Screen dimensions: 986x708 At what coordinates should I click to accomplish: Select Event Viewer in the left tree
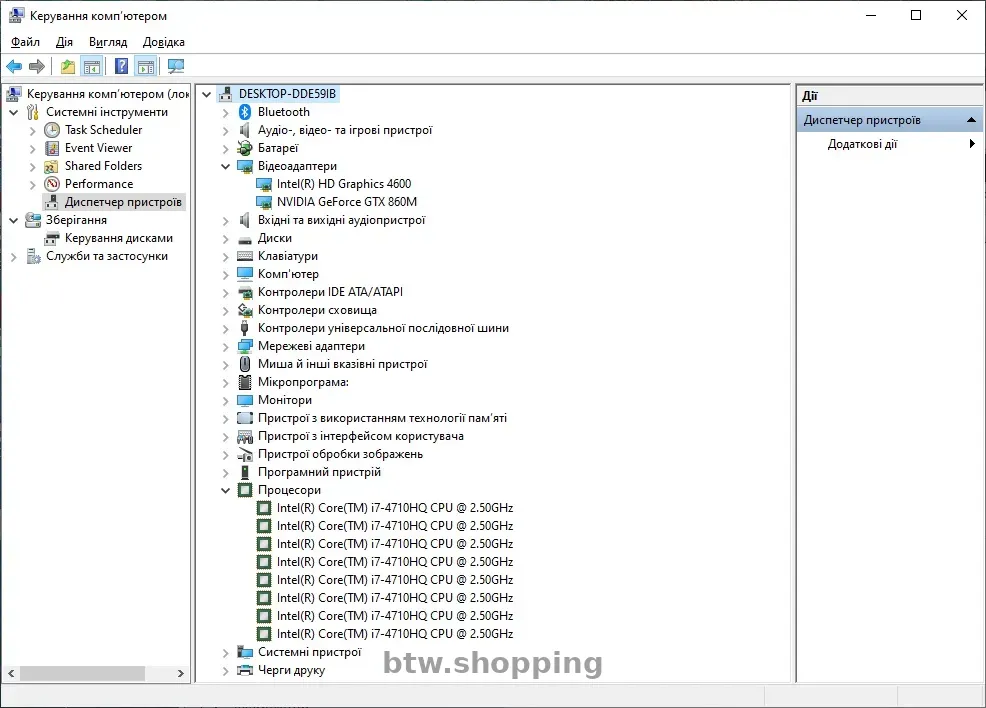tap(98, 148)
